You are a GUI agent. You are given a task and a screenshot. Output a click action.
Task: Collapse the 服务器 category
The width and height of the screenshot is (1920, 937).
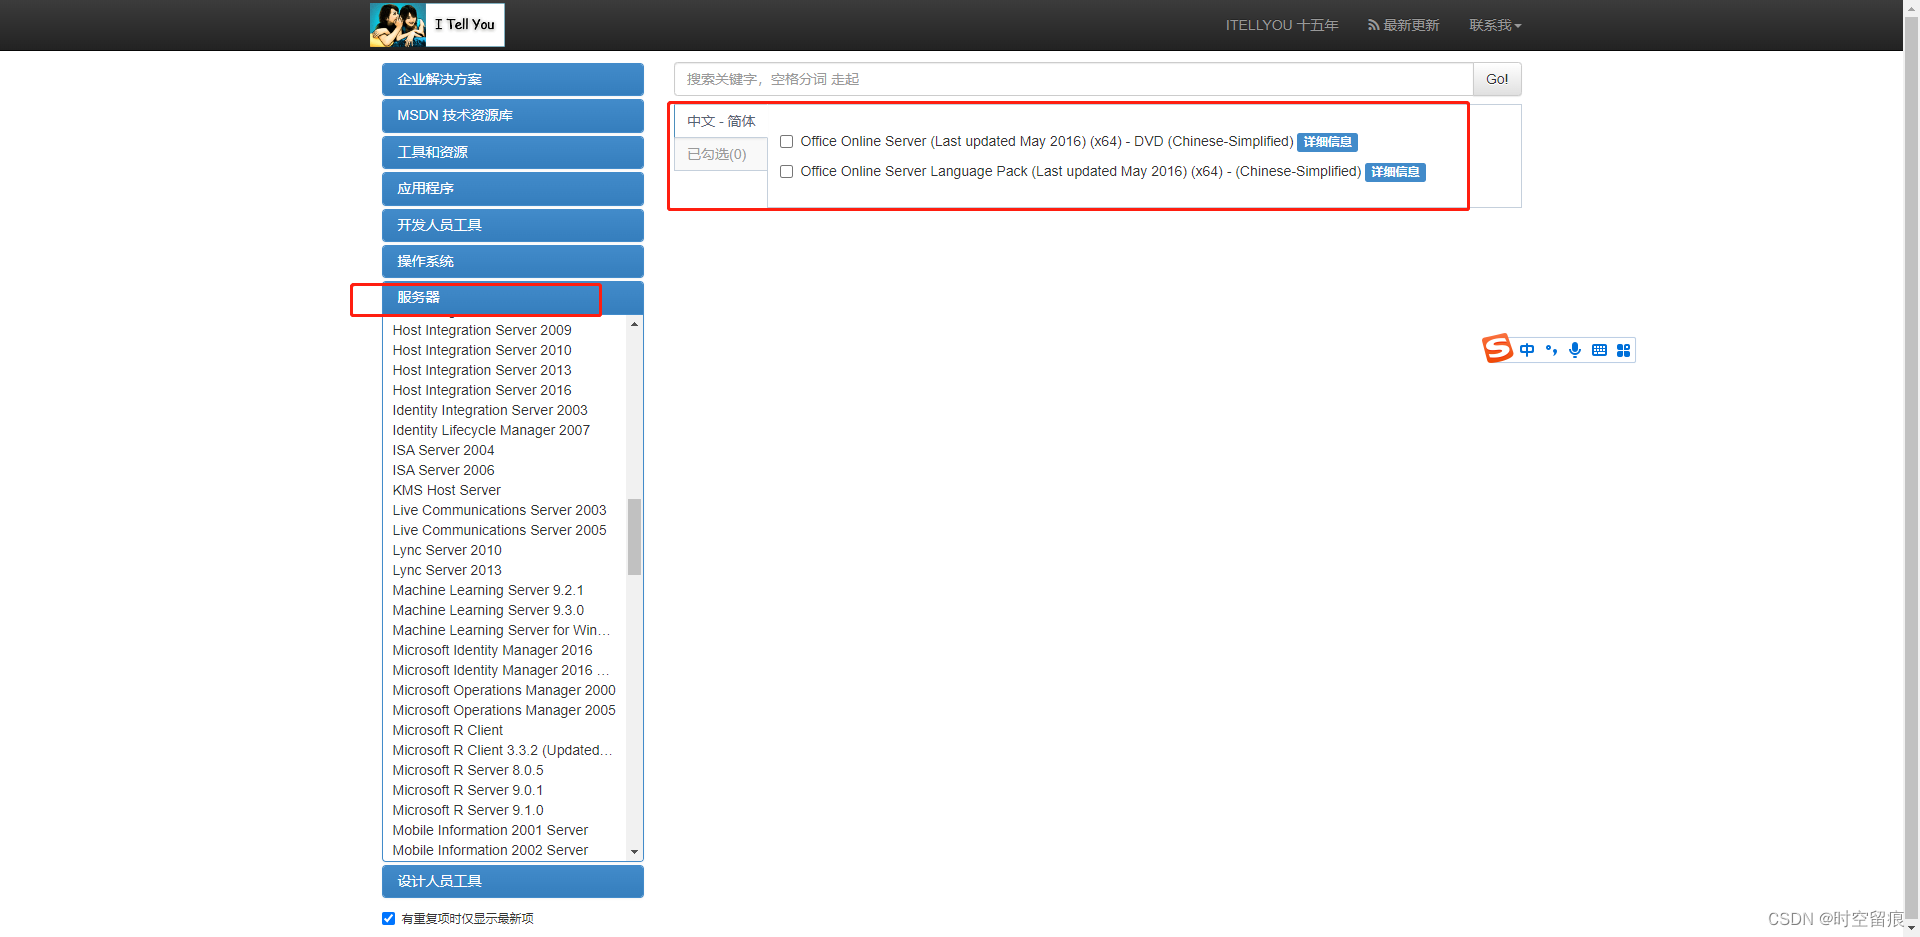(512, 297)
